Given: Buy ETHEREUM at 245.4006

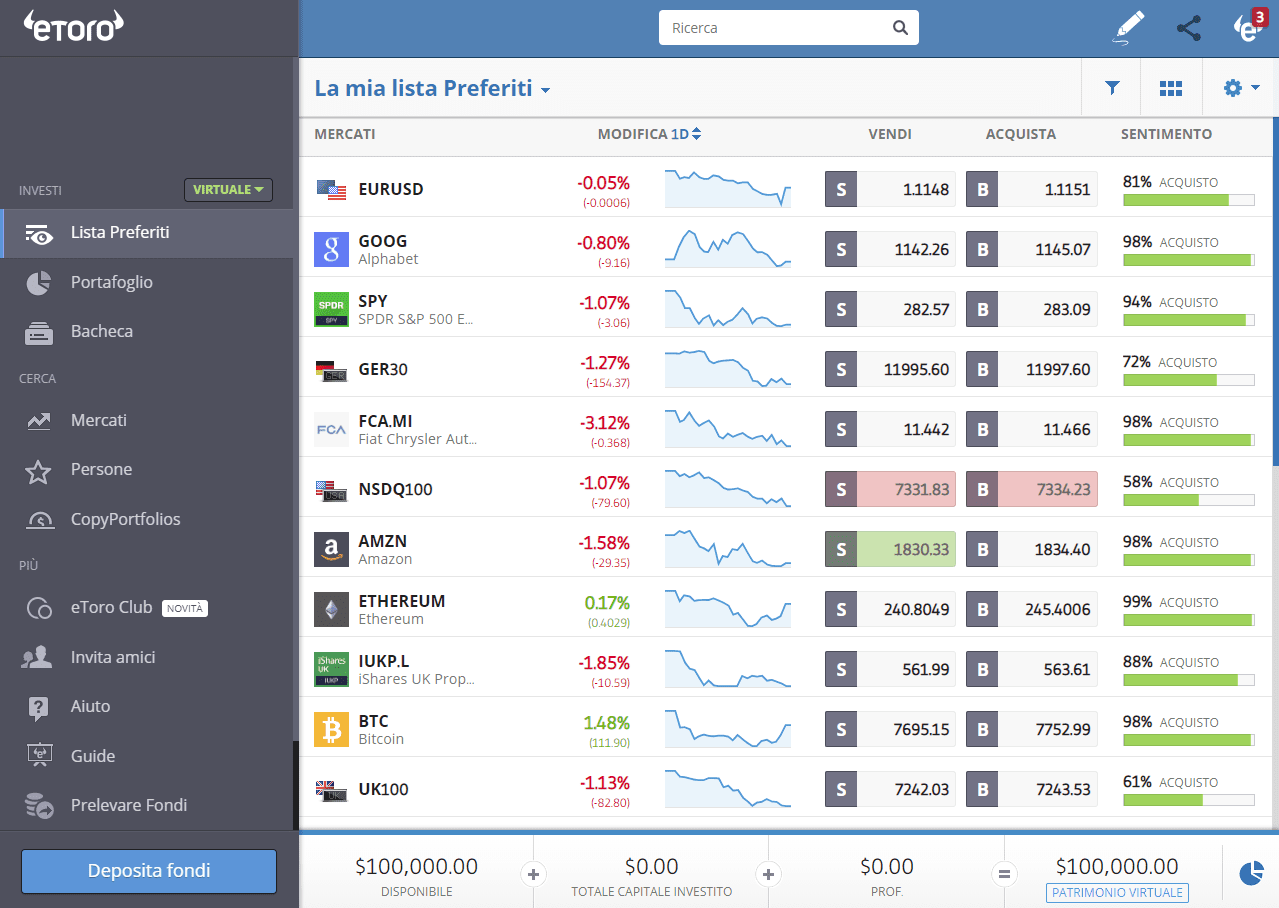Looking at the screenshot, I should 1031,609.
